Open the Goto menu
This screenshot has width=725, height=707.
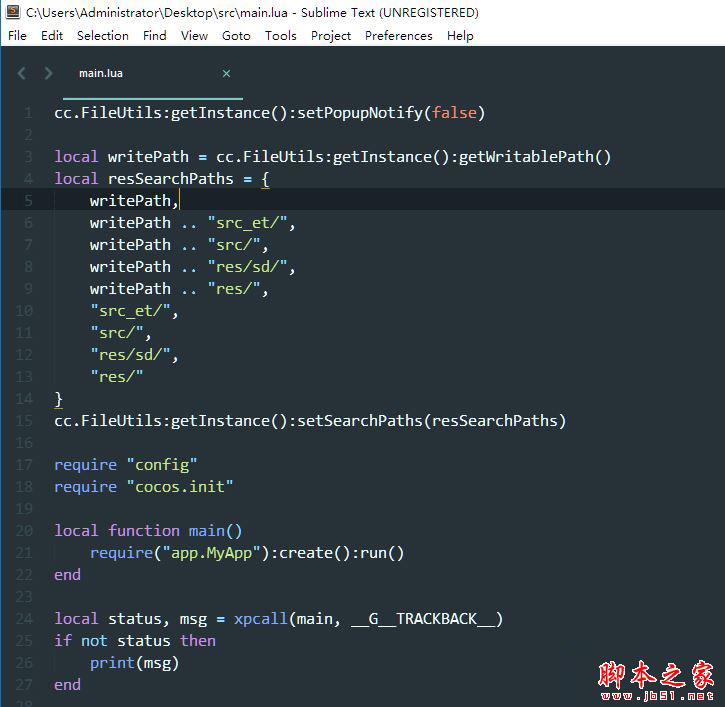(x=236, y=36)
